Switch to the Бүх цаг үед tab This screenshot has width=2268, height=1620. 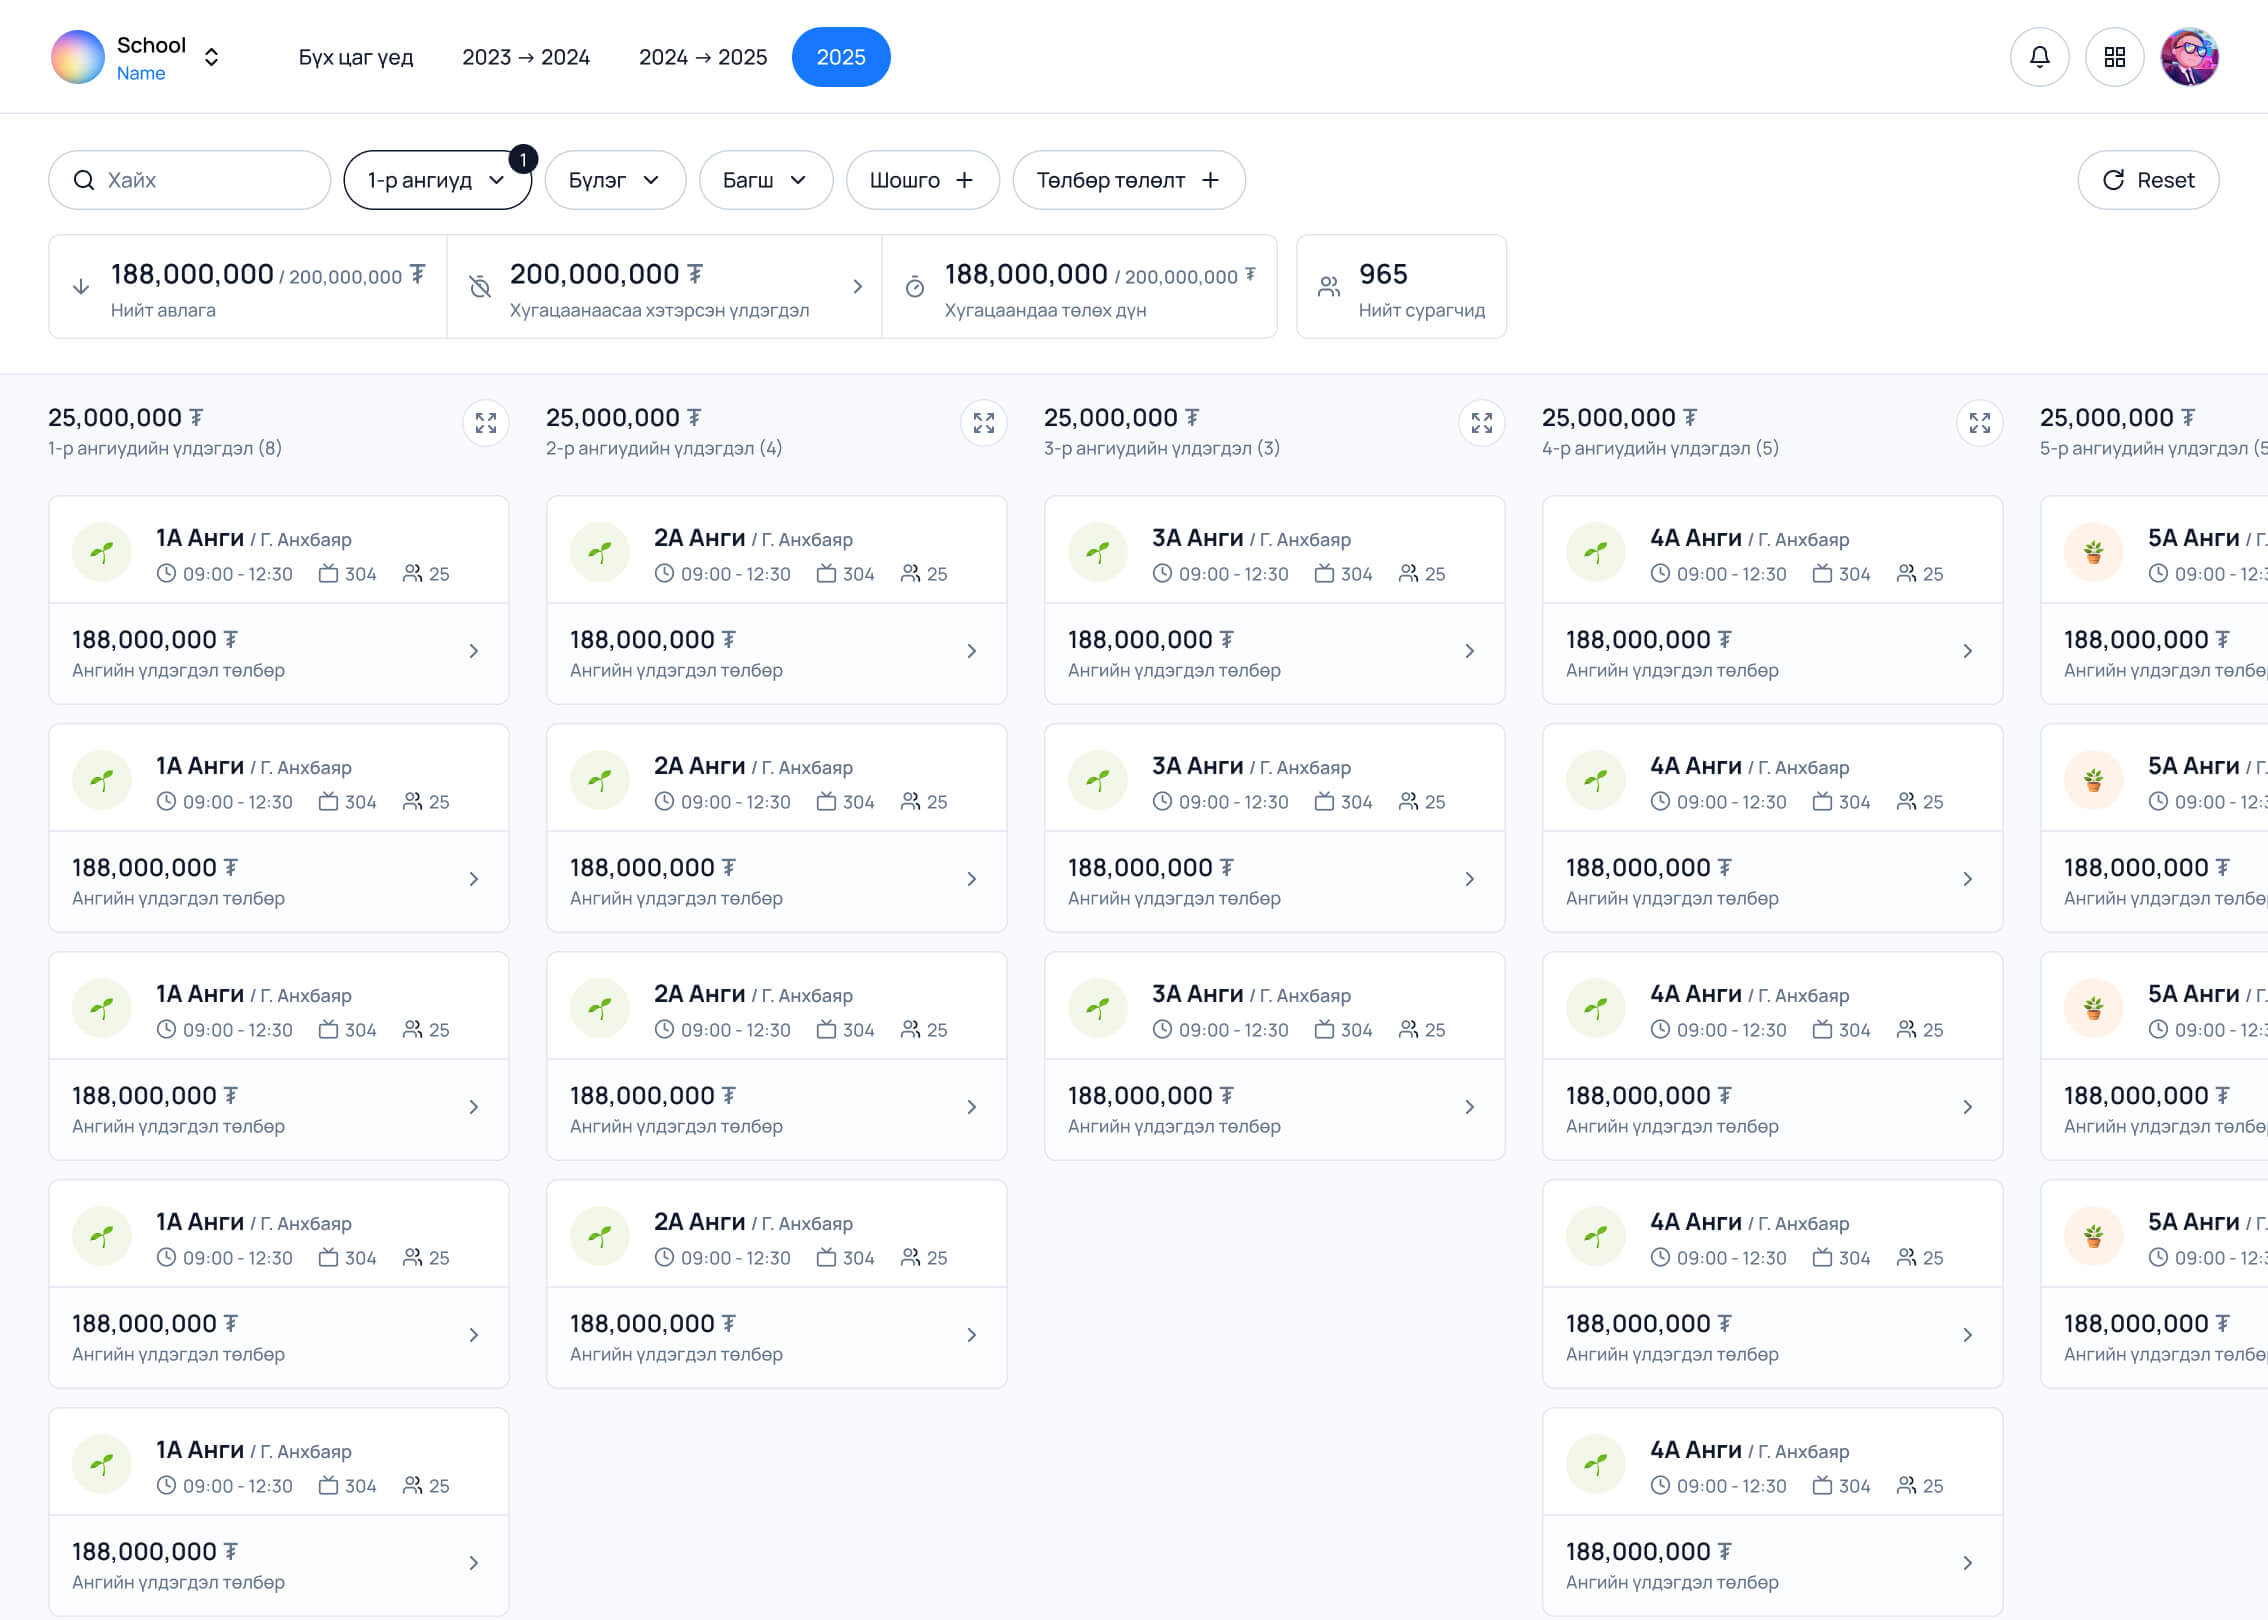(x=356, y=57)
